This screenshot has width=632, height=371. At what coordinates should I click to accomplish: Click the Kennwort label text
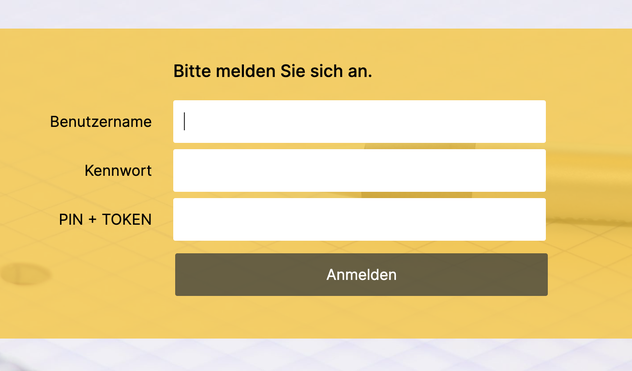tap(118, 171)
